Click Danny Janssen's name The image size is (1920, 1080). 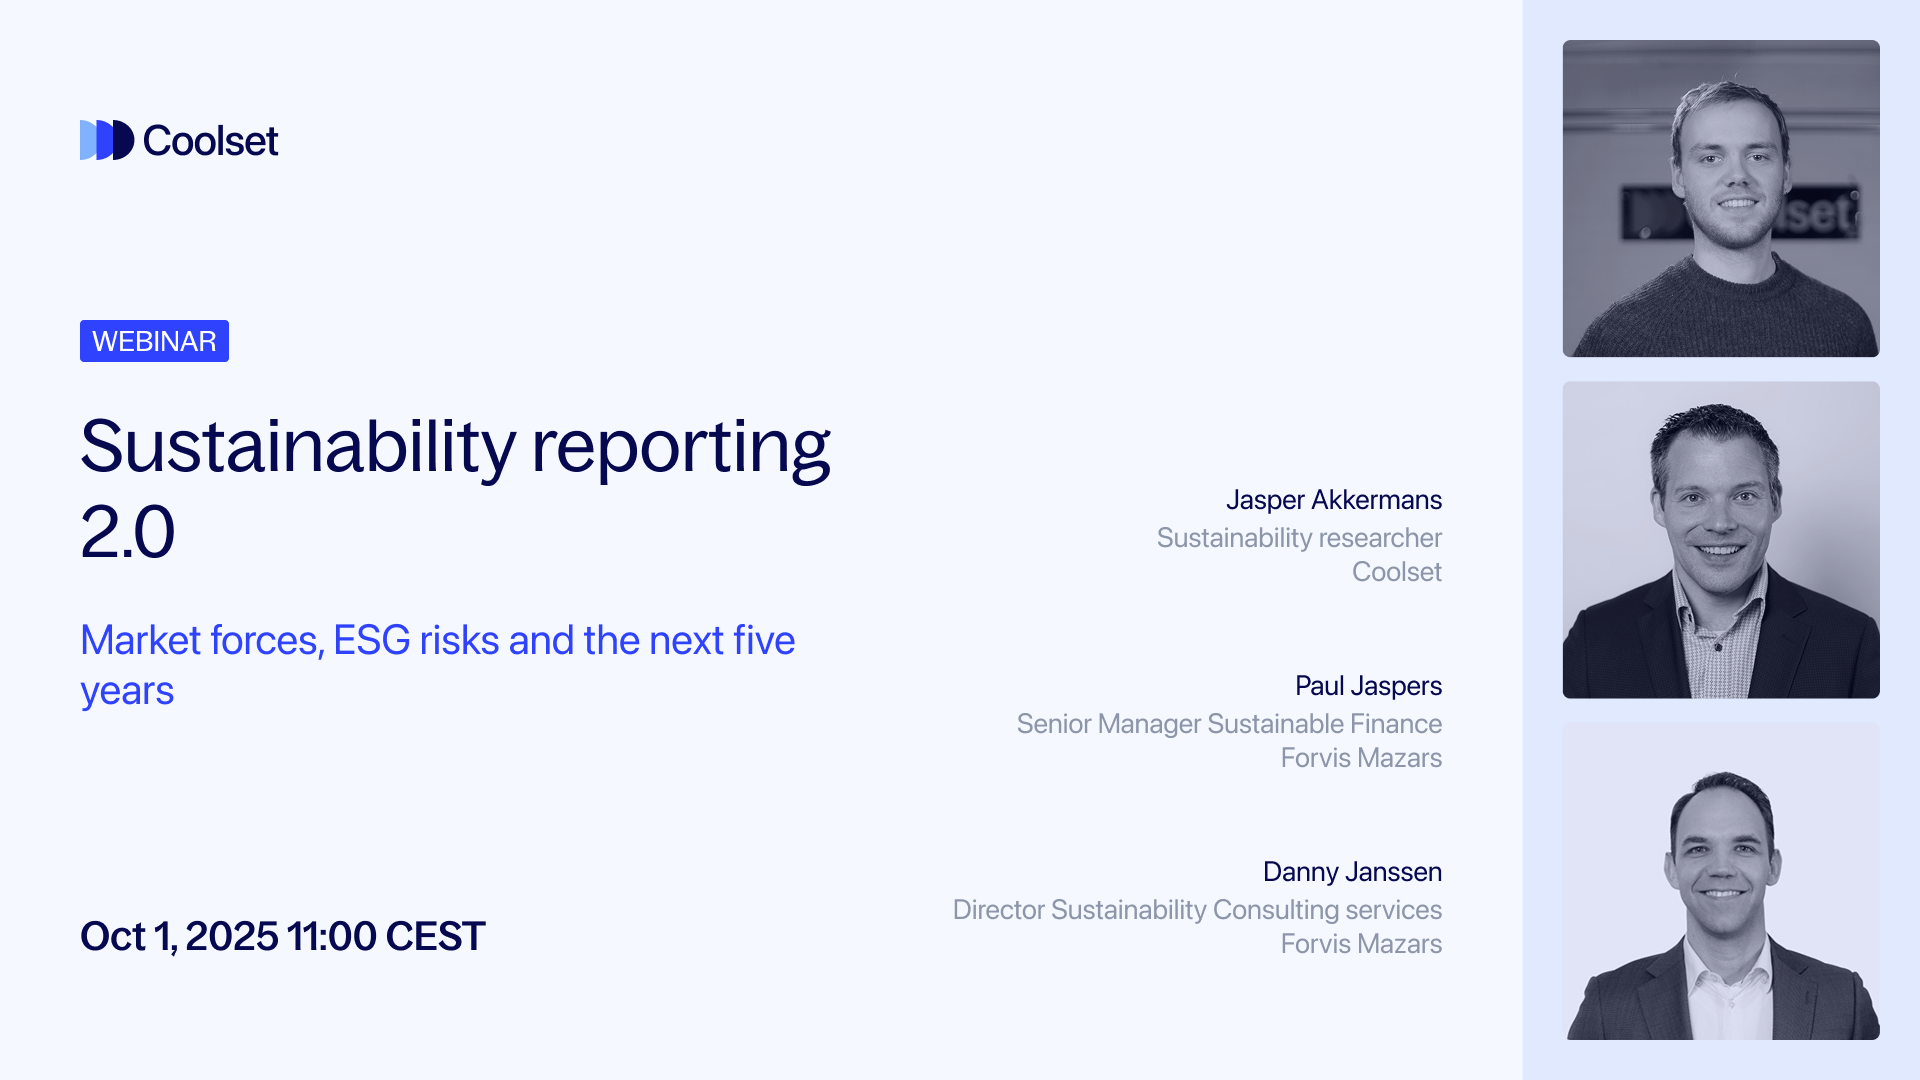click(x=1353, y=871)
